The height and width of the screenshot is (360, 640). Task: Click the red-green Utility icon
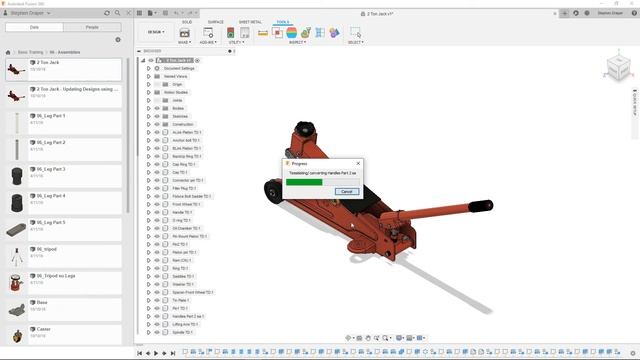(231, 33)
